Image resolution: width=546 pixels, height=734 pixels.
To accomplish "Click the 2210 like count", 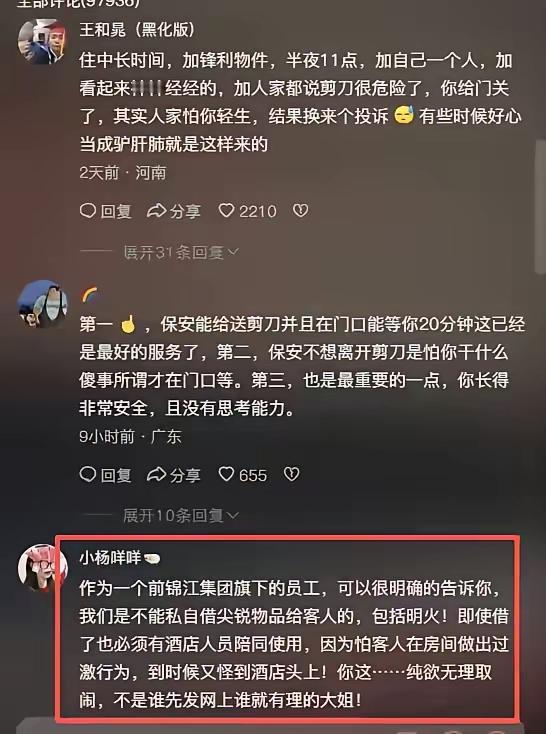I will [x=258, y=212].
